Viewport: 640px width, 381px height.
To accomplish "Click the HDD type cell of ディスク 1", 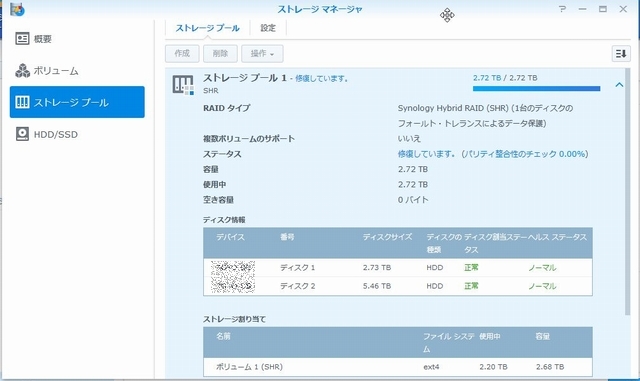I will [435, 267].
